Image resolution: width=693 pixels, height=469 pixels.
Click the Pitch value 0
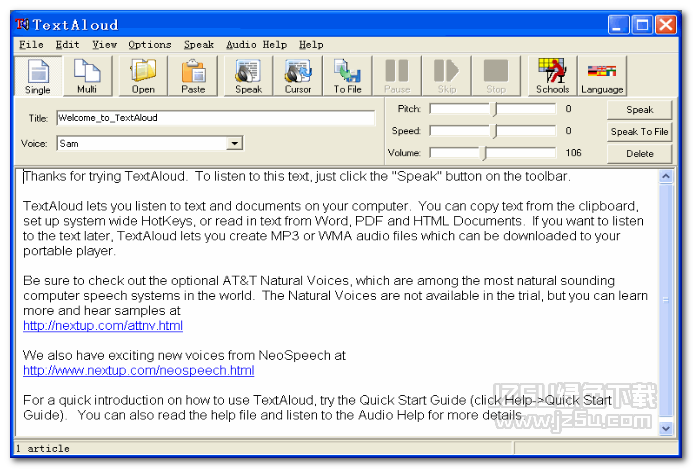pyautogui.click(x=568, y=109)
